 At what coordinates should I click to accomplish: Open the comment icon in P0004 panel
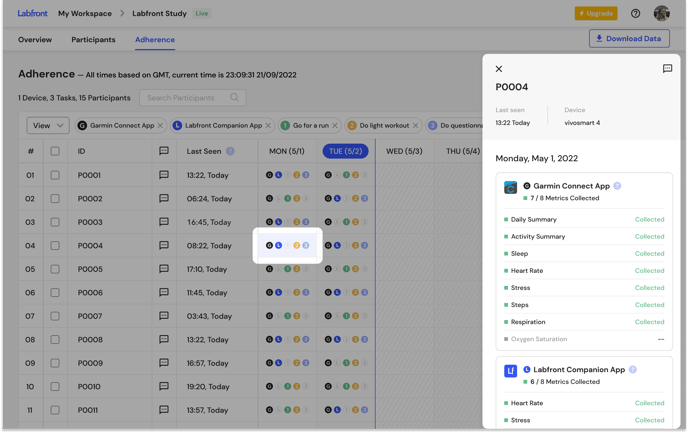click(667, 68)
